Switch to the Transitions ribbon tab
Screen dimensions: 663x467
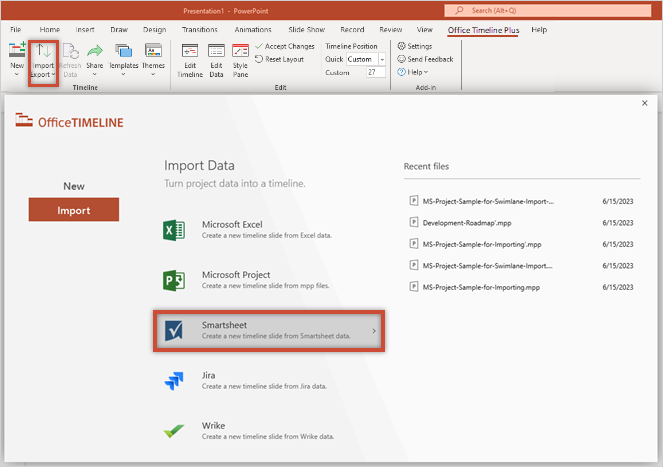pyautogui.click(x=200, y=30)
